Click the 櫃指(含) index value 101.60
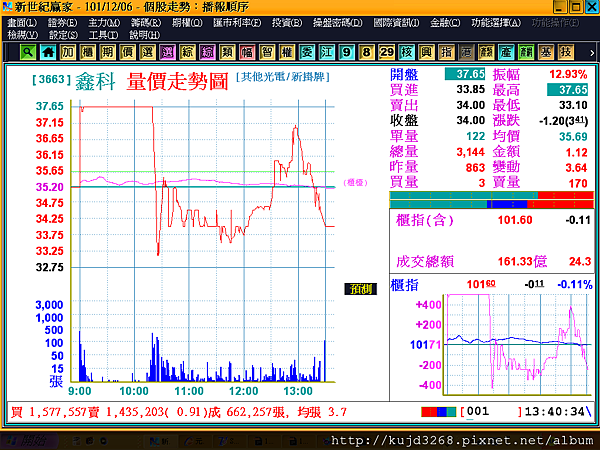 pos(515,220)
